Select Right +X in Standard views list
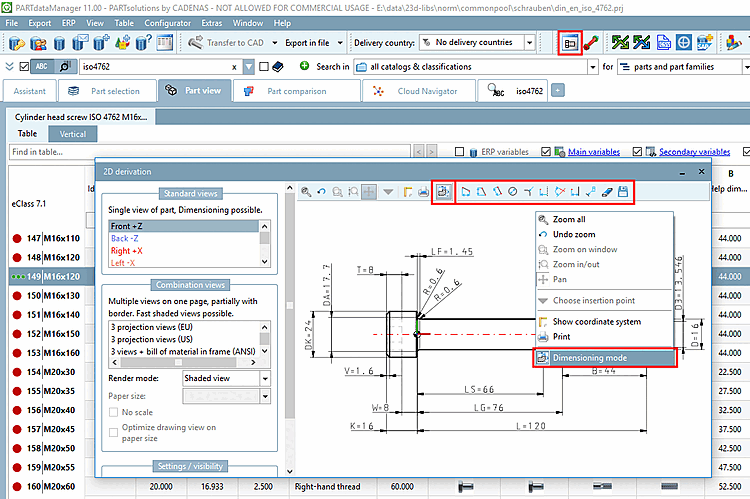The image size is (750, 499). (x=126, y=250)
